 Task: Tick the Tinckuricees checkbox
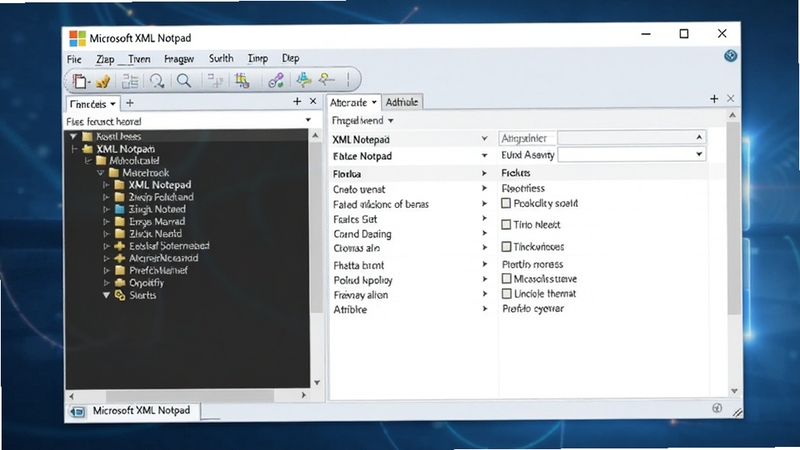pyautogui.click(x=506, y=246)
